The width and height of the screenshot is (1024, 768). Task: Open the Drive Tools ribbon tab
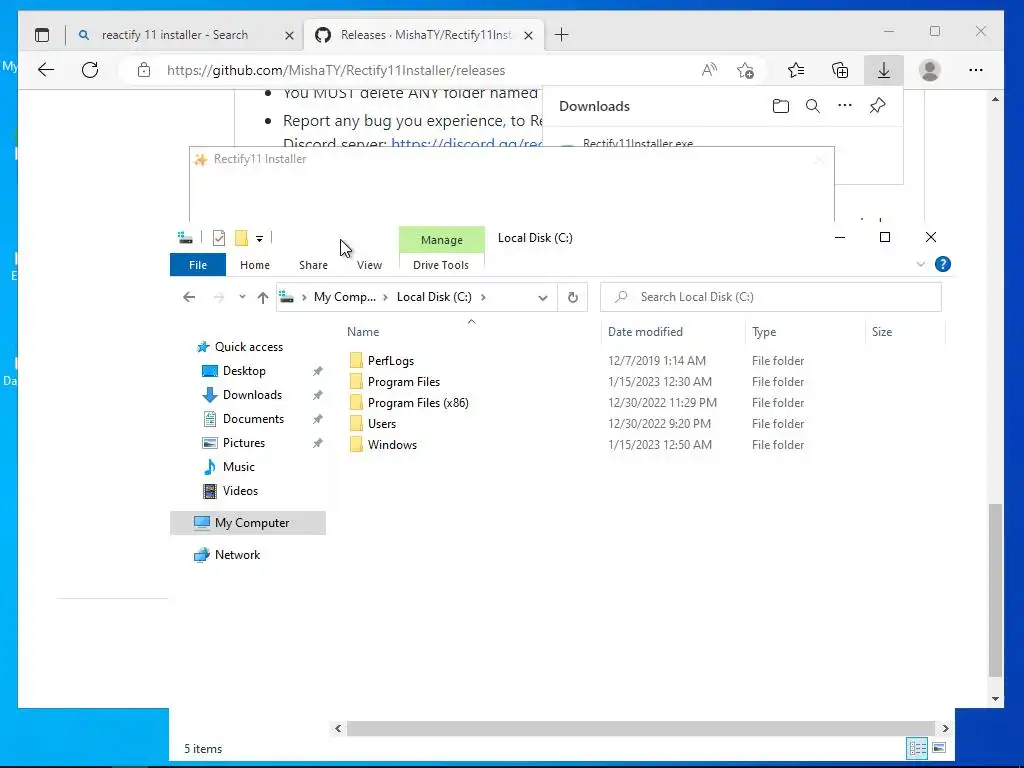tap(441, 265)
